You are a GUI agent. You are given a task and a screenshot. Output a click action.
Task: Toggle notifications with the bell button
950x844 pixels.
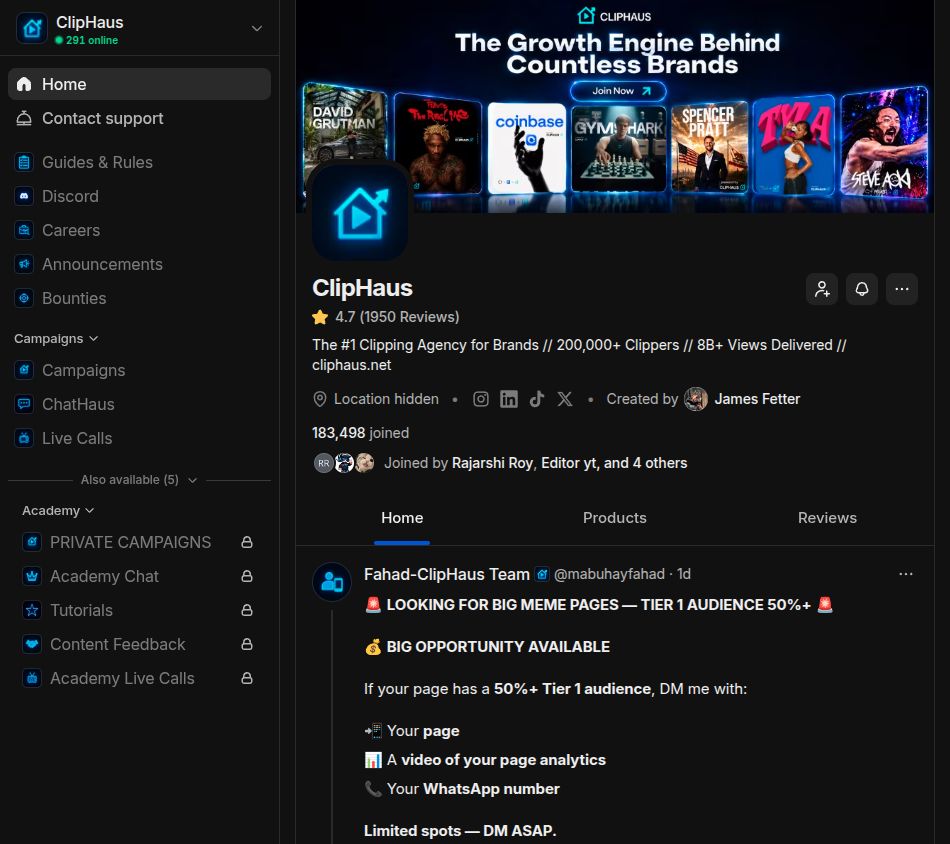click(x=862, y=289)
